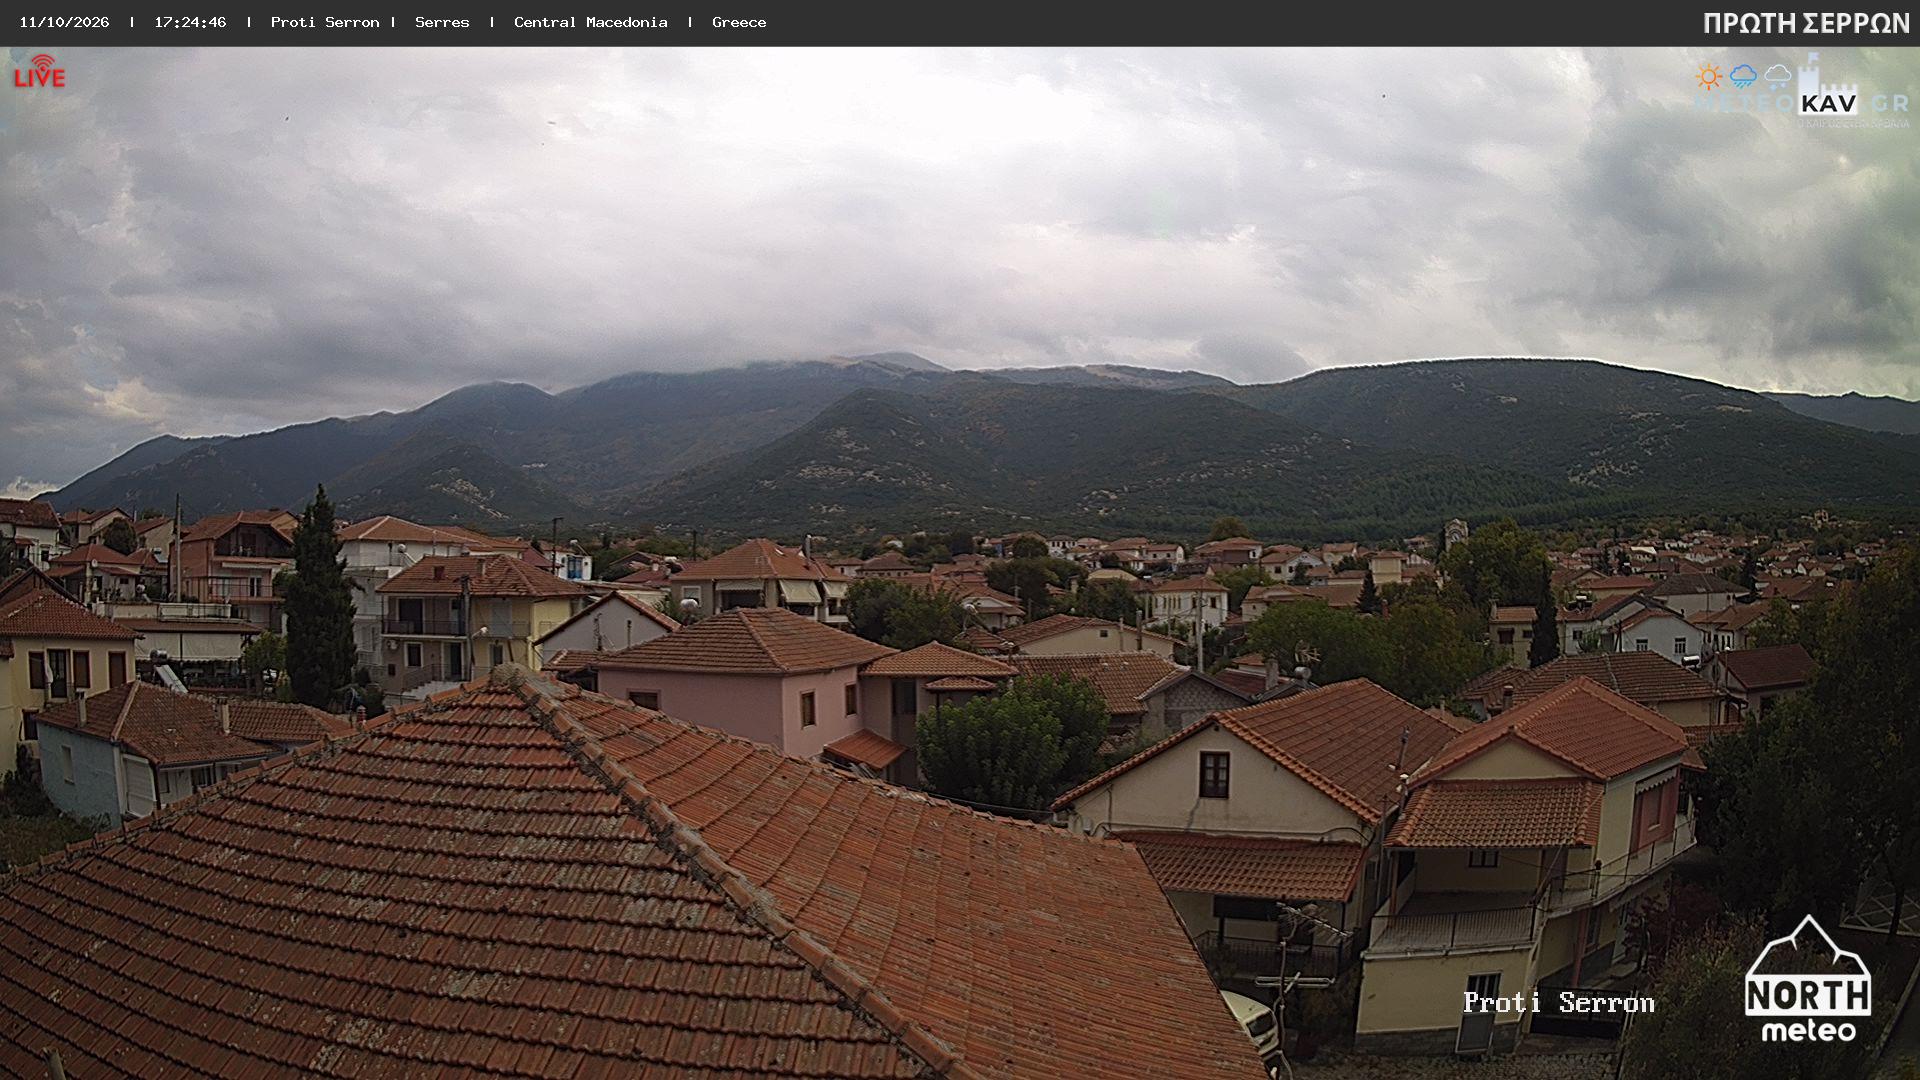Click the North Meteo mountain logo

click(x=1808, y=978)
